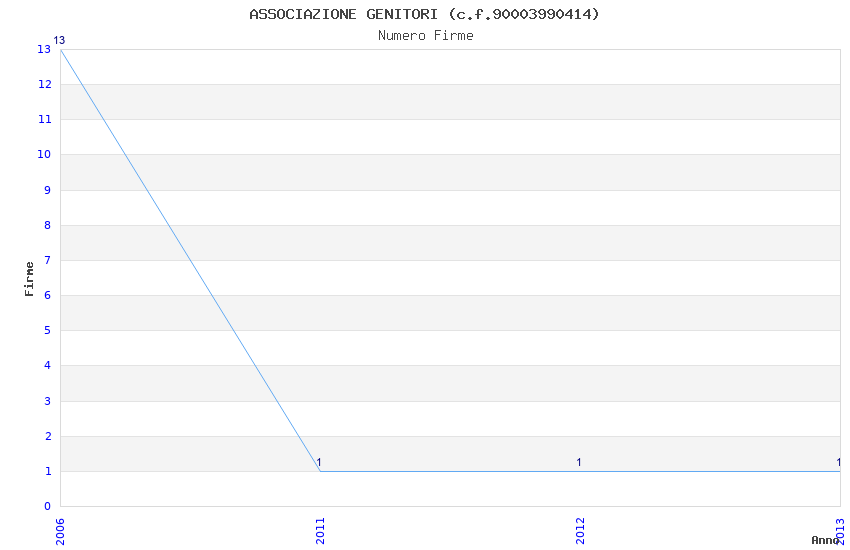Click y-axis tick label 11
This screenshot has width=850, height=550.
click(x=45, y=119)
